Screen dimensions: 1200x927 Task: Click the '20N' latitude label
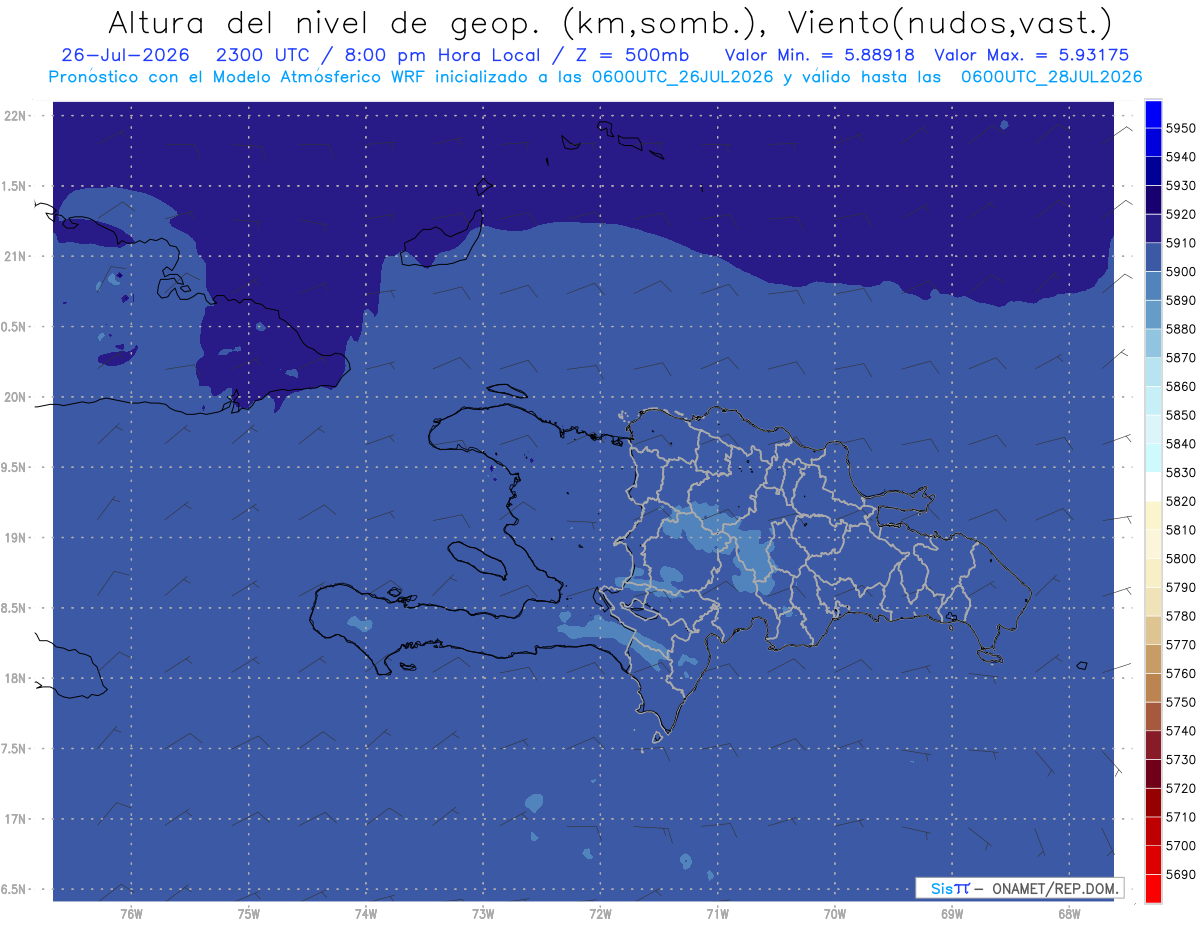coord(17,397)
